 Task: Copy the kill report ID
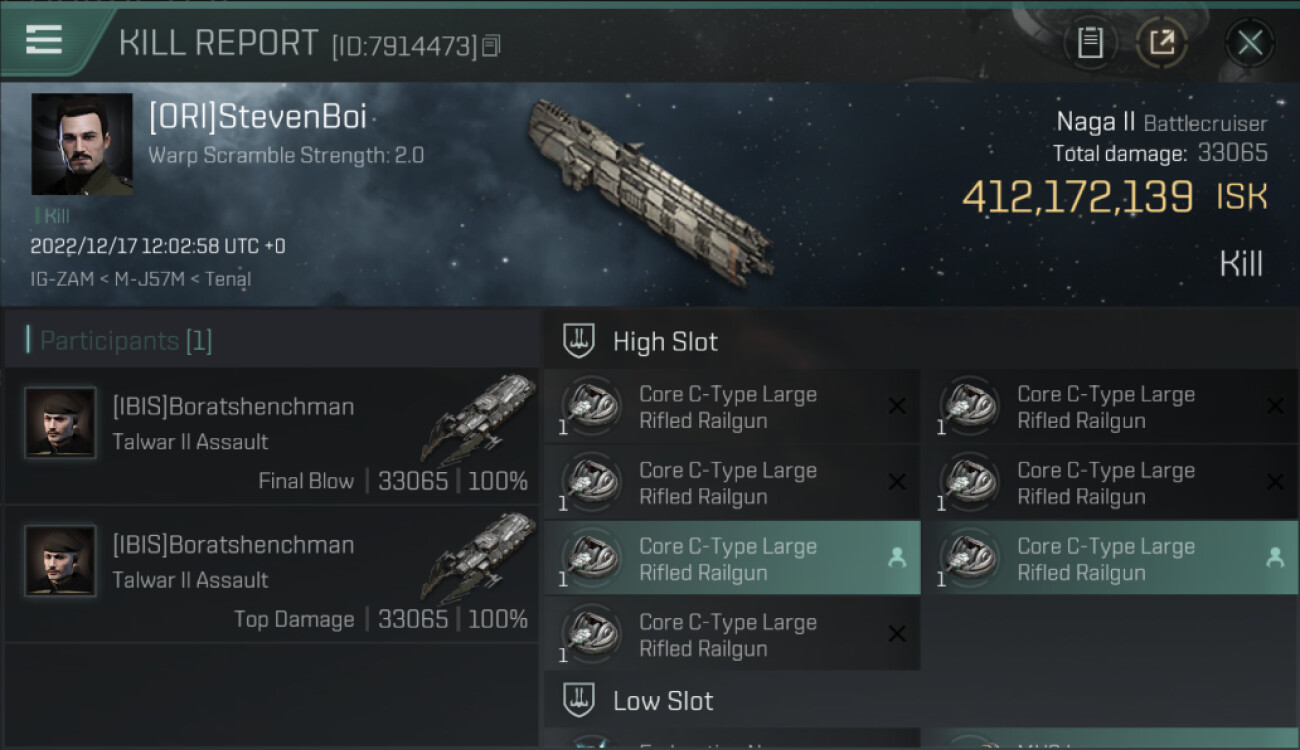tap(490, 45)
